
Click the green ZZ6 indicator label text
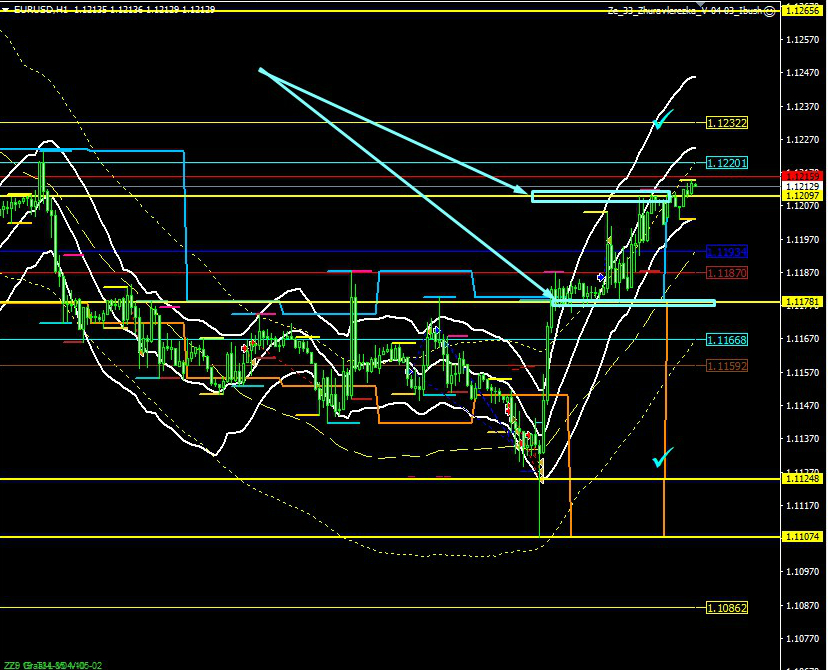pos(12,664)
